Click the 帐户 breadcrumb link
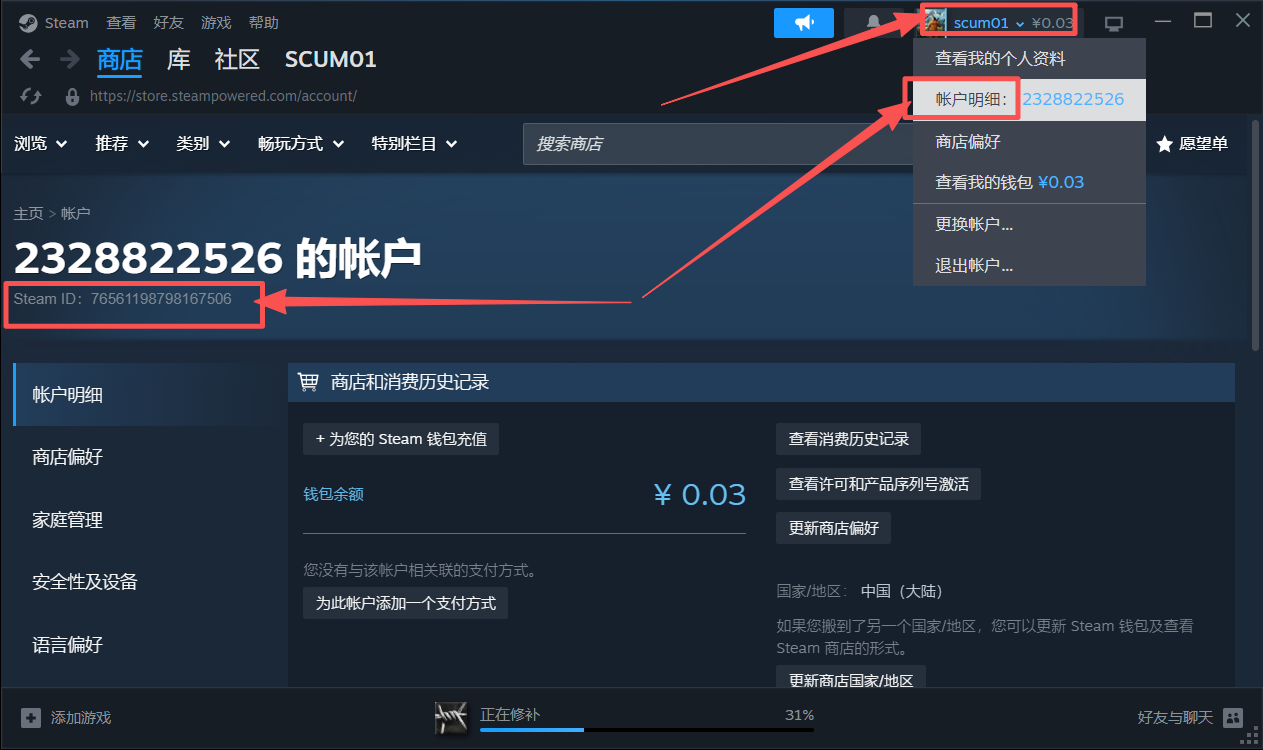The width and height of the screenshot is (1263, 750). pyautogui.click(x=76, y=213)
